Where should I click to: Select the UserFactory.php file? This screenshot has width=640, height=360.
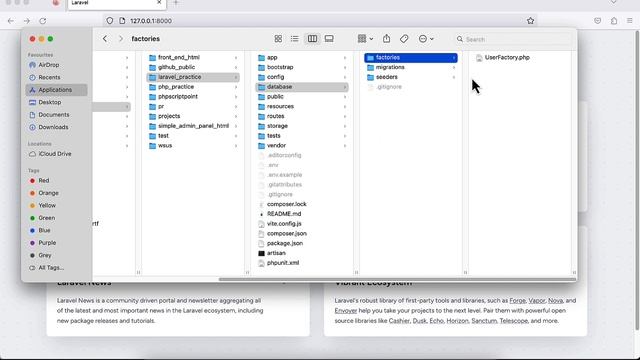[520, 58]
